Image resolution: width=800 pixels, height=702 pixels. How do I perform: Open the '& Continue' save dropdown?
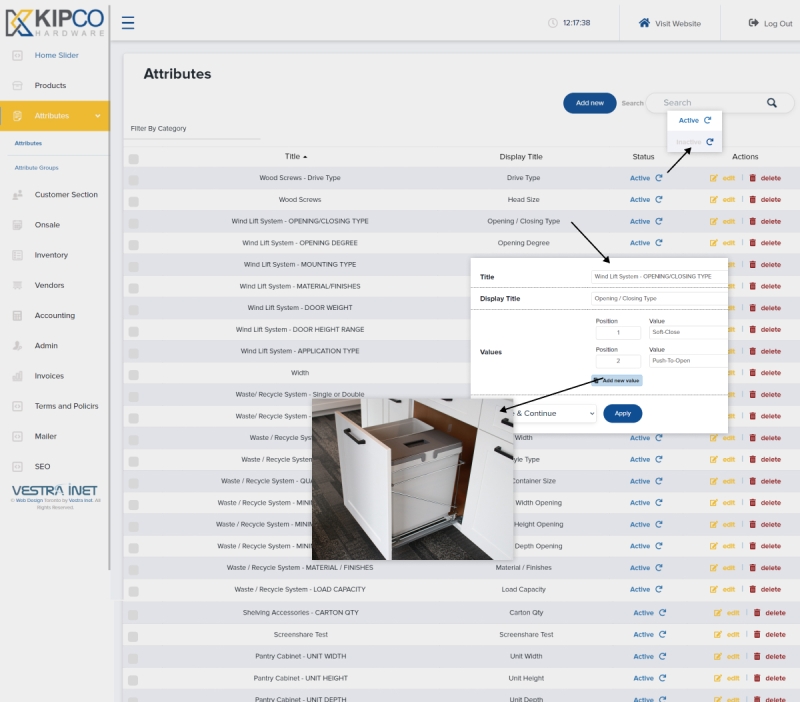click(x=553, y=413)
